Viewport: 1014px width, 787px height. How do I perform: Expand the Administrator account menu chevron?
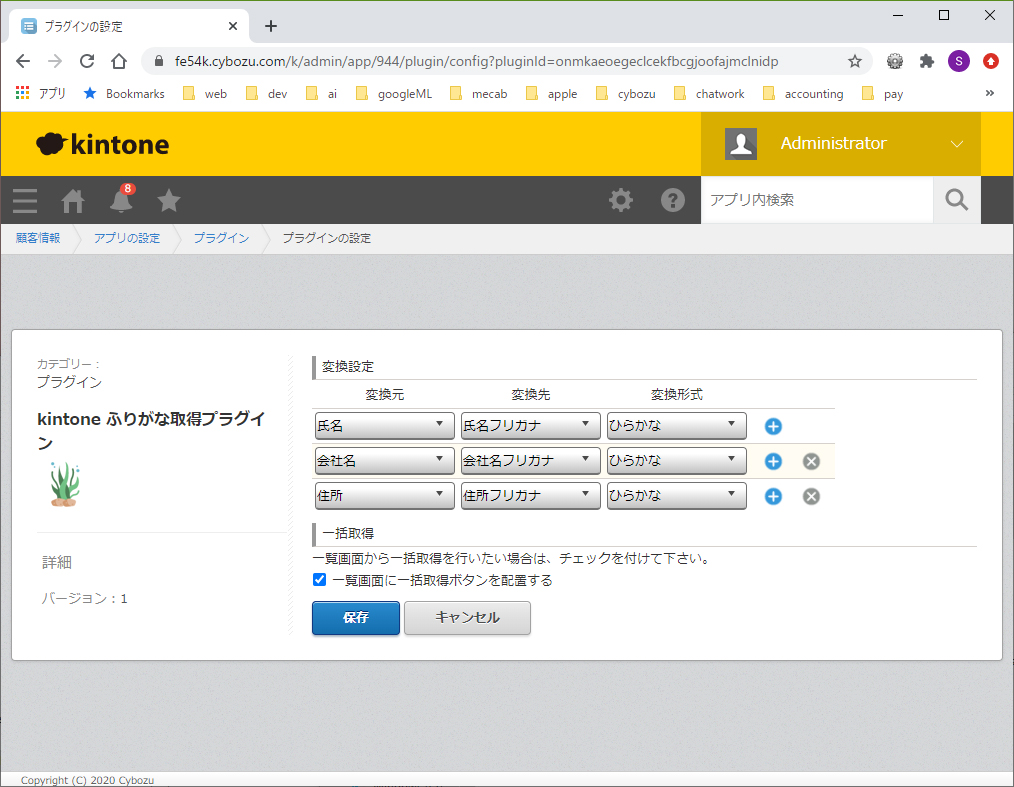(x=956, y=144)
